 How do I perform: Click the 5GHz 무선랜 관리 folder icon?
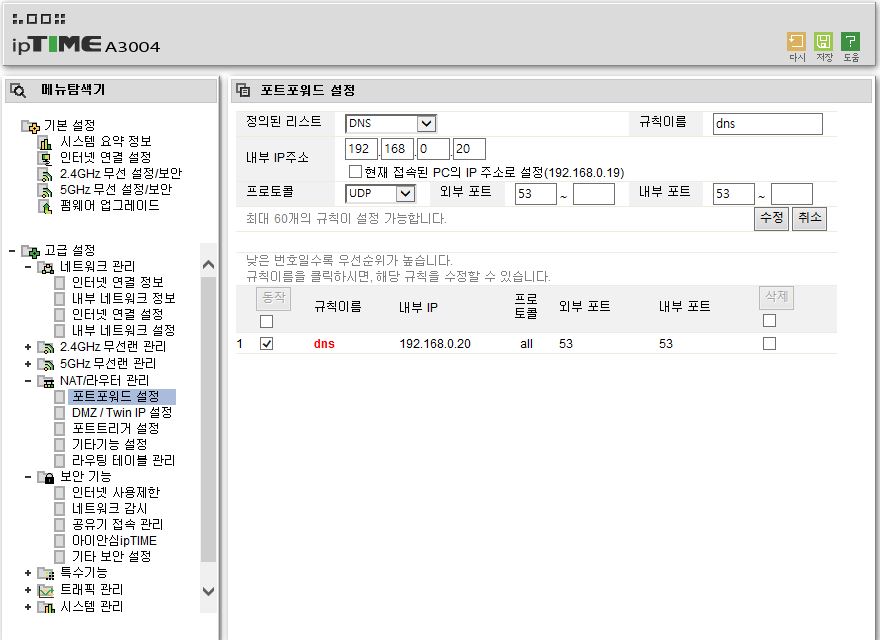(x=45, y=364)
